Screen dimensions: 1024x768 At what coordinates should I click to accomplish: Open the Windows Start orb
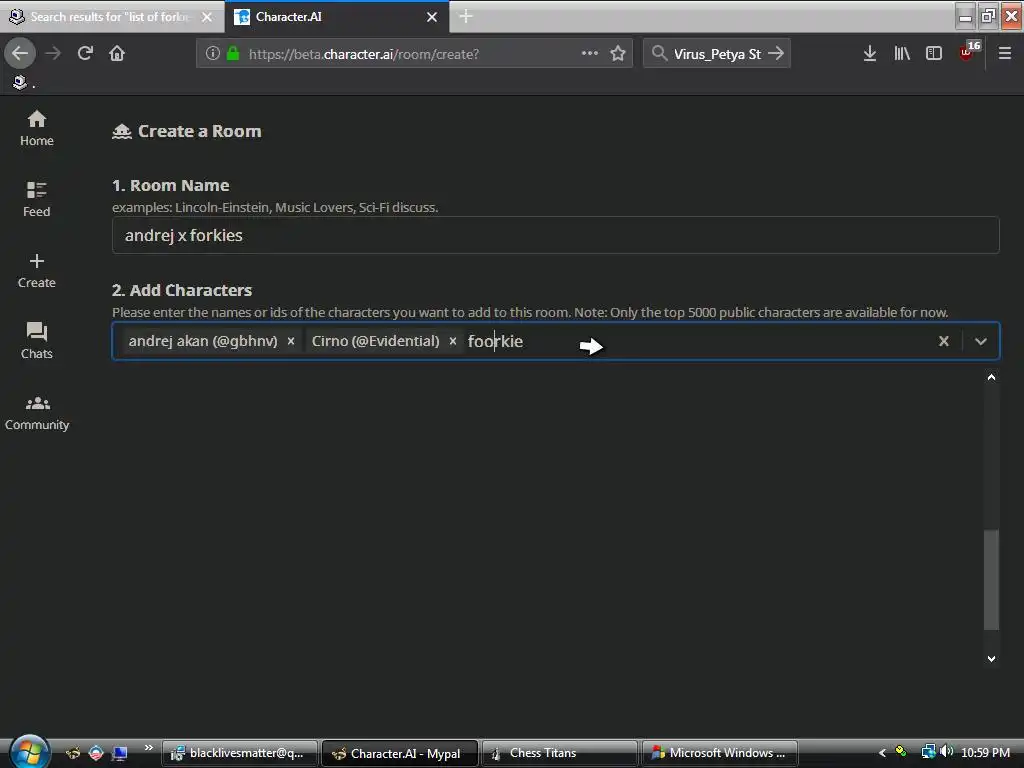pyautogui.click(x=29, y=752)
